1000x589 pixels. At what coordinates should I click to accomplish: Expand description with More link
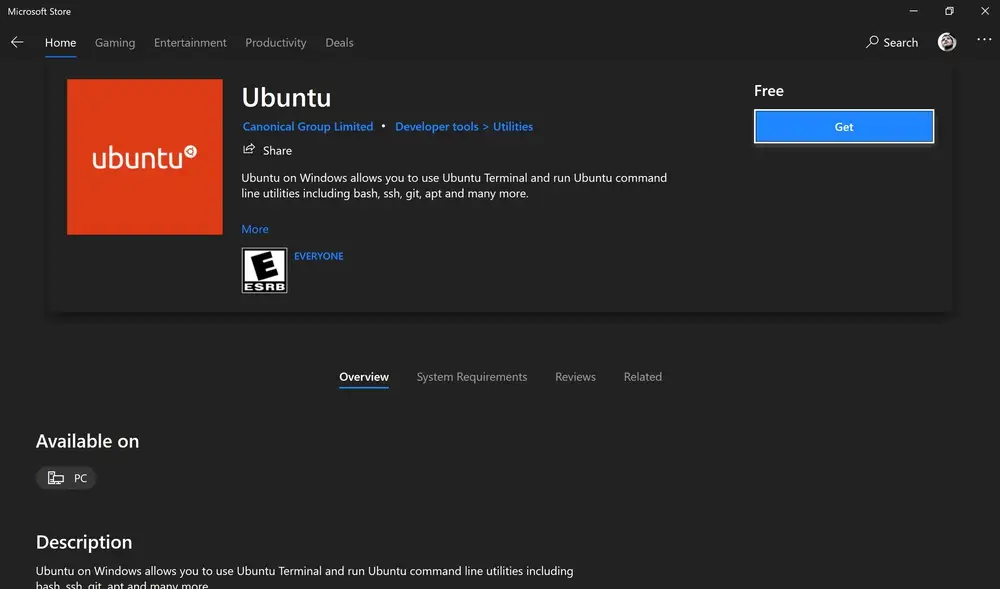254,229
